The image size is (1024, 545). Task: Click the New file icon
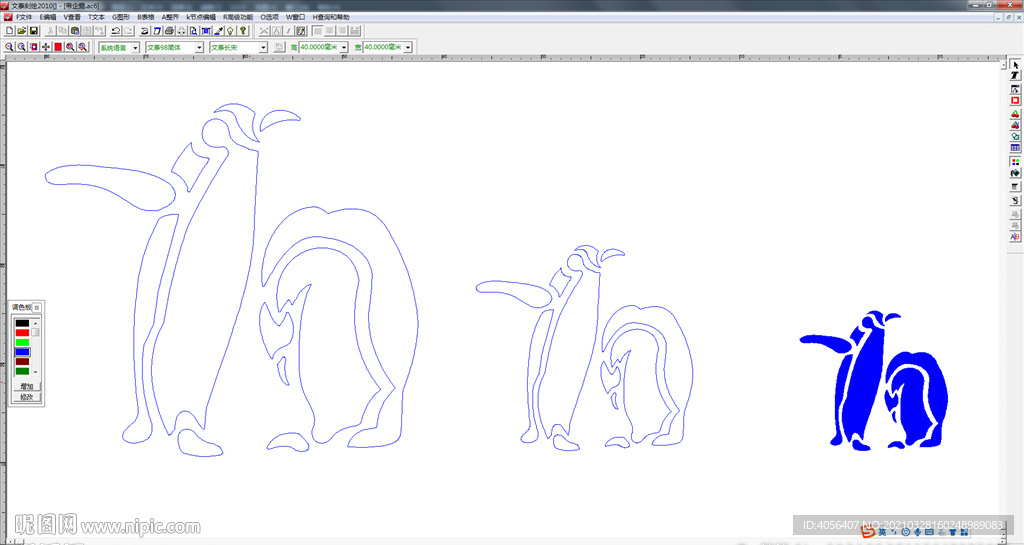[x=9, y=31]
